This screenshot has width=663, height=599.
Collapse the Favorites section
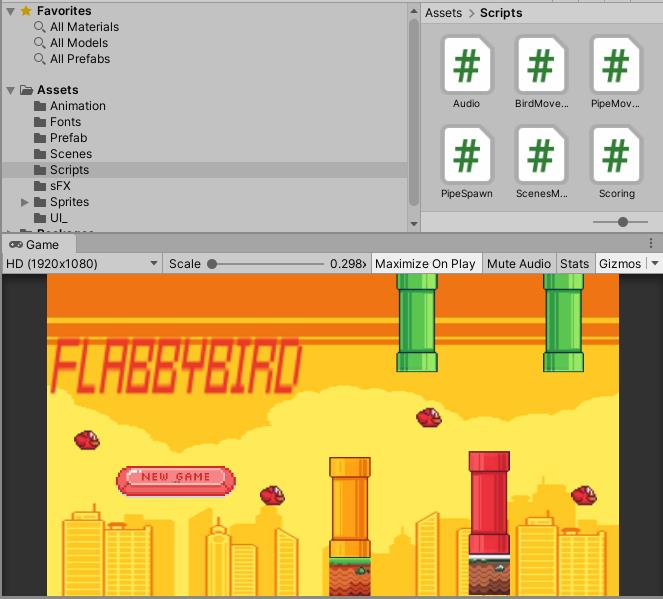click(x=11, y=11)
